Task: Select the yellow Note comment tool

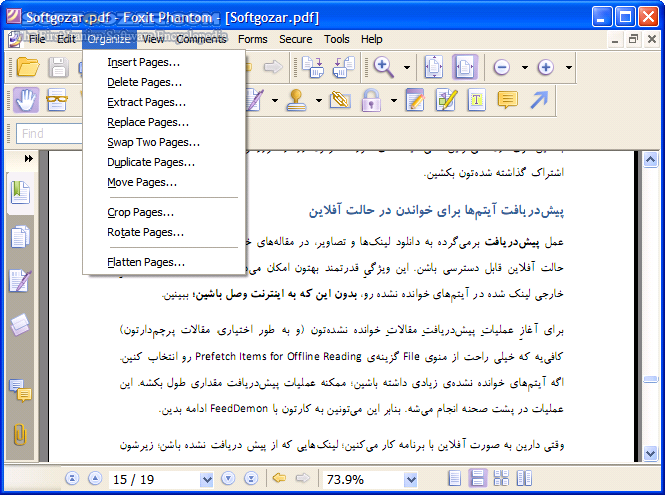Action: pos(508,100)
